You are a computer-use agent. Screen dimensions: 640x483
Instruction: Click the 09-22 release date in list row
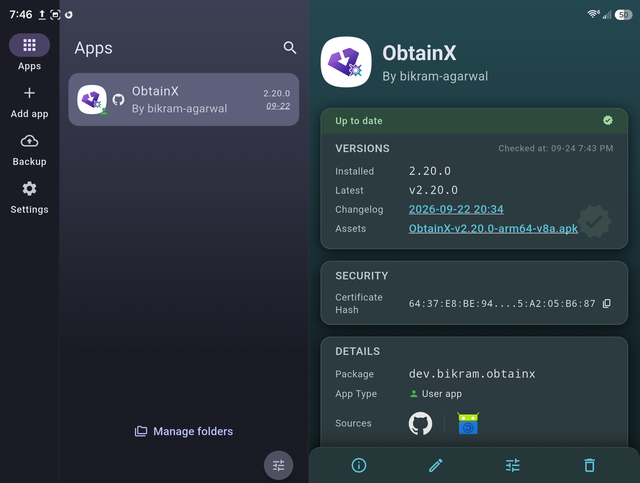tap(278, 106)
